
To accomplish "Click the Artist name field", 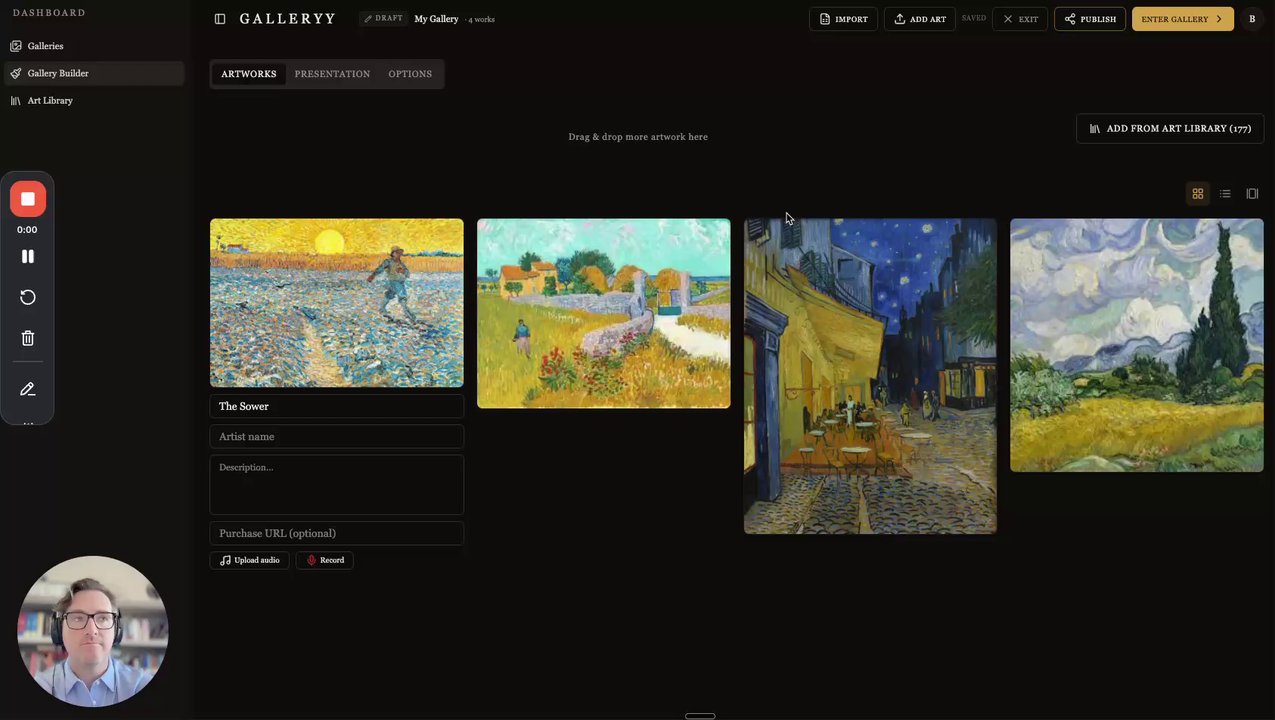I will tap(337, 436).
